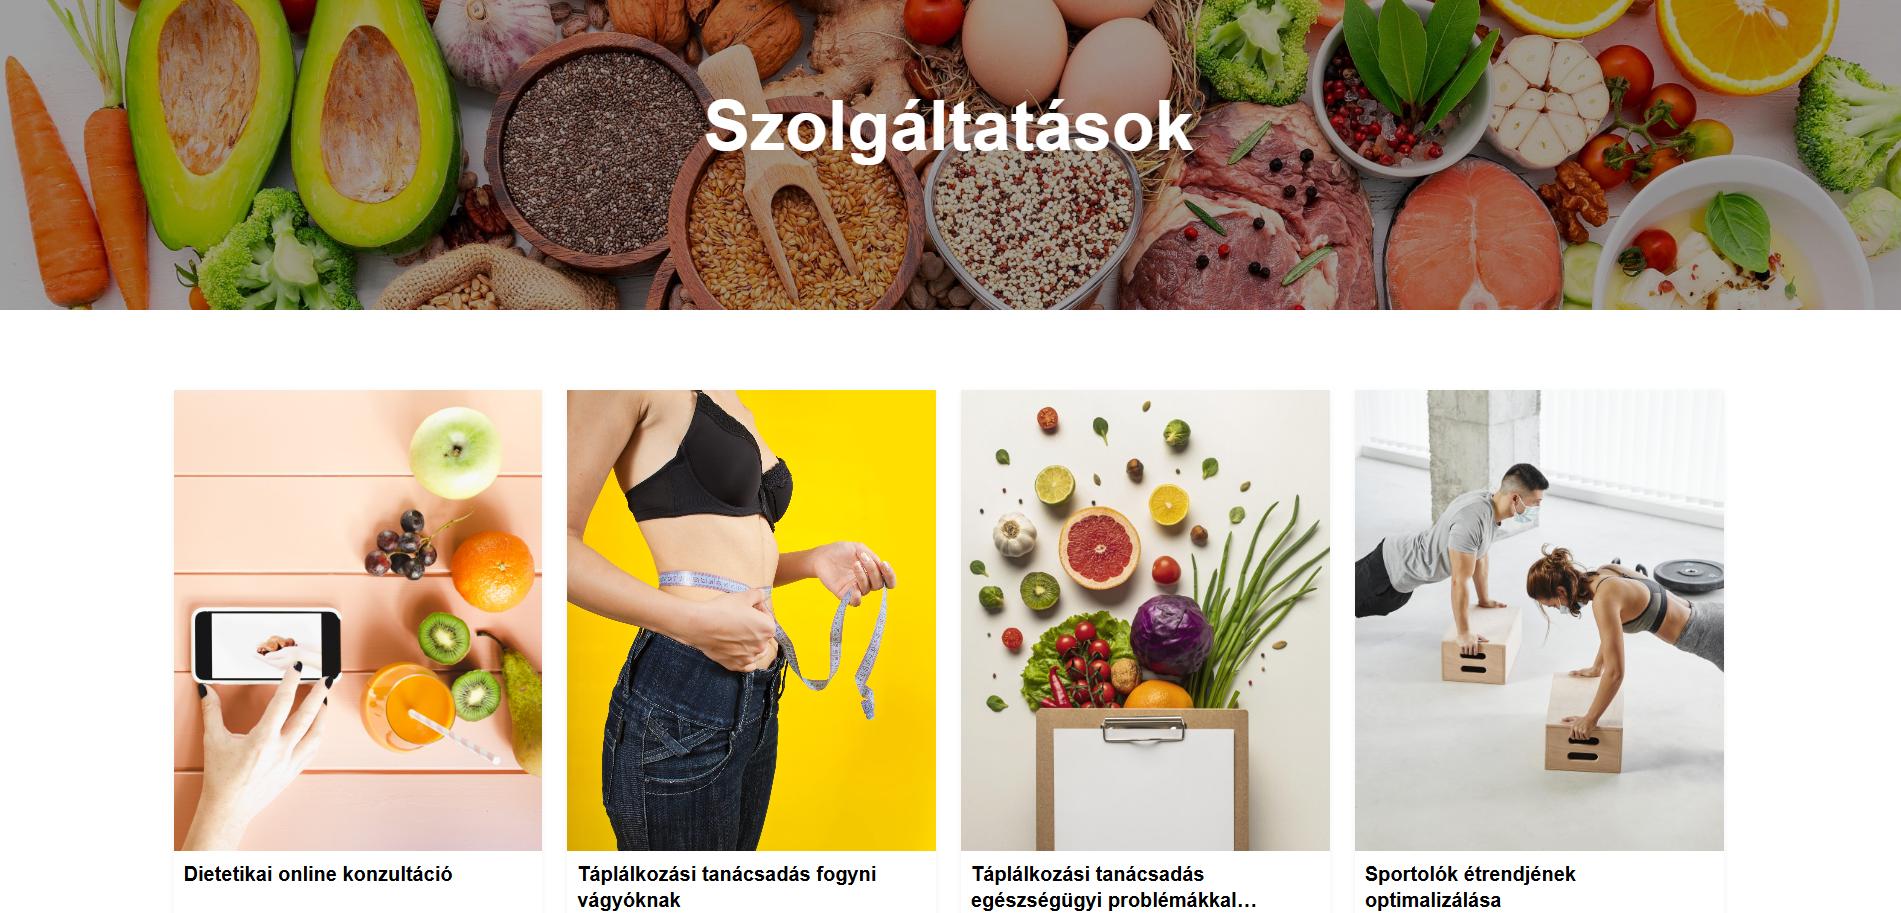
Task: Click the green apple in first card
Action: tap(456, 453)
